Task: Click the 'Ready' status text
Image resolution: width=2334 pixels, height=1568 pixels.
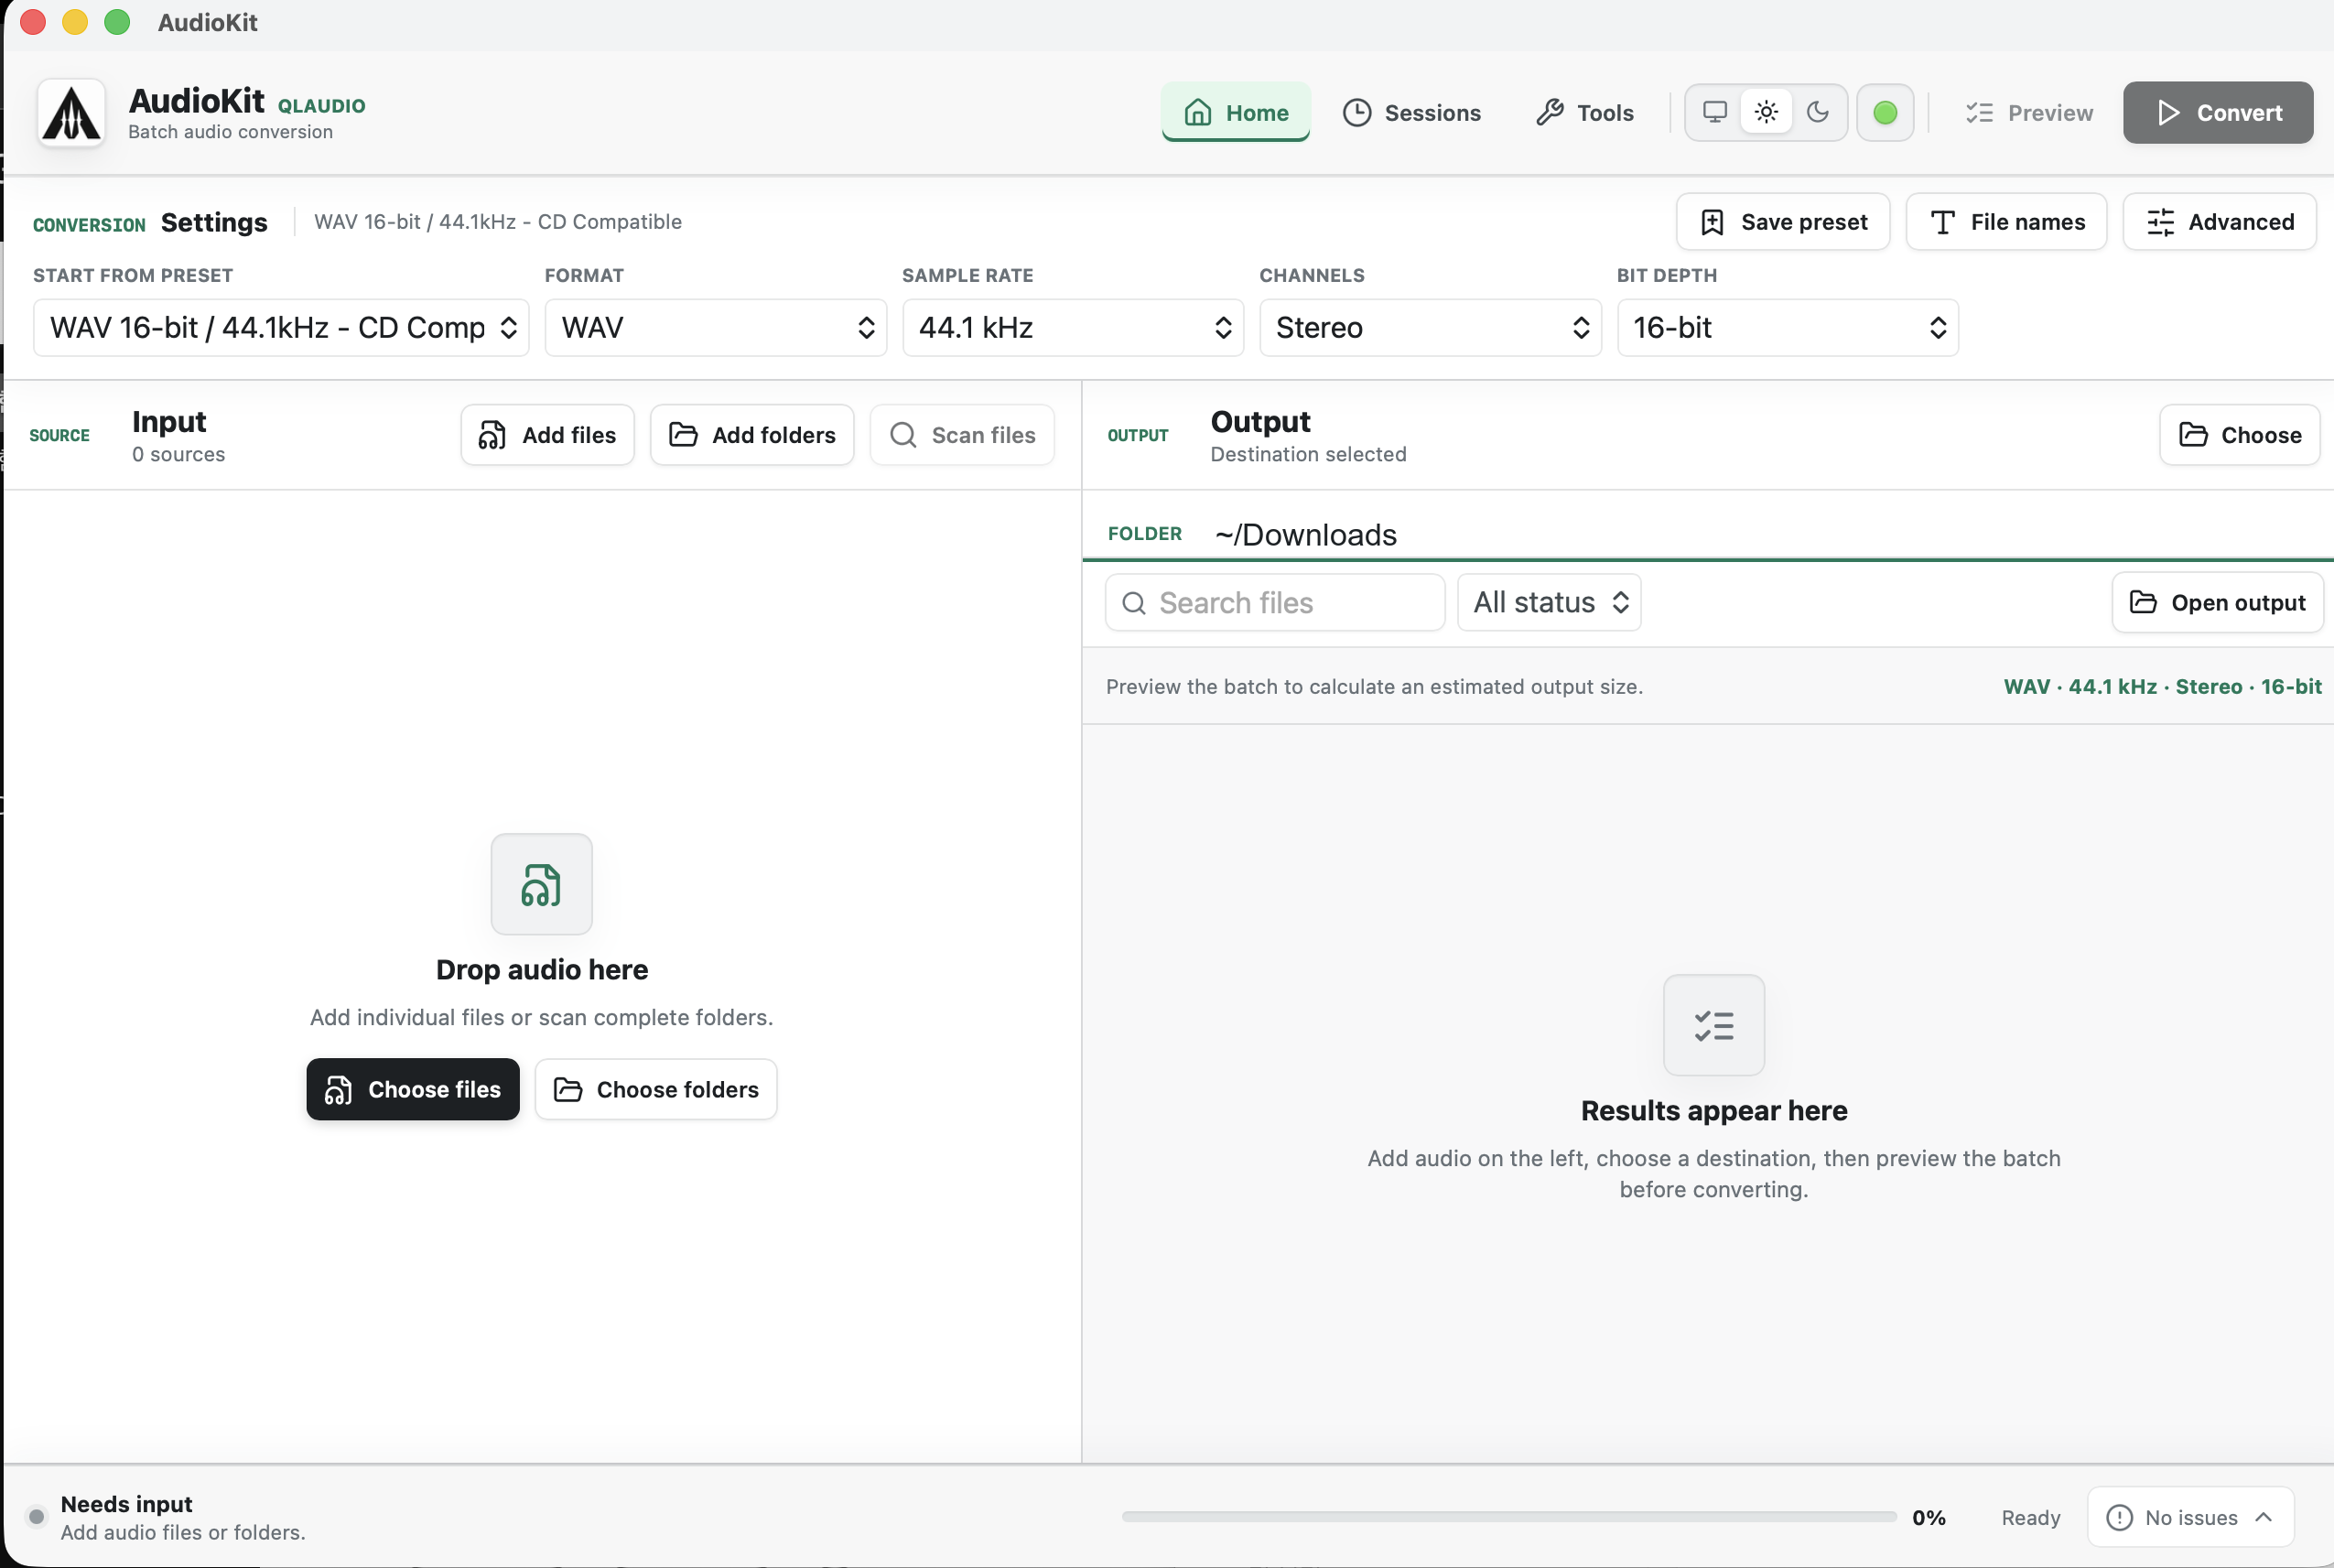Action: coord(2030,1518)
